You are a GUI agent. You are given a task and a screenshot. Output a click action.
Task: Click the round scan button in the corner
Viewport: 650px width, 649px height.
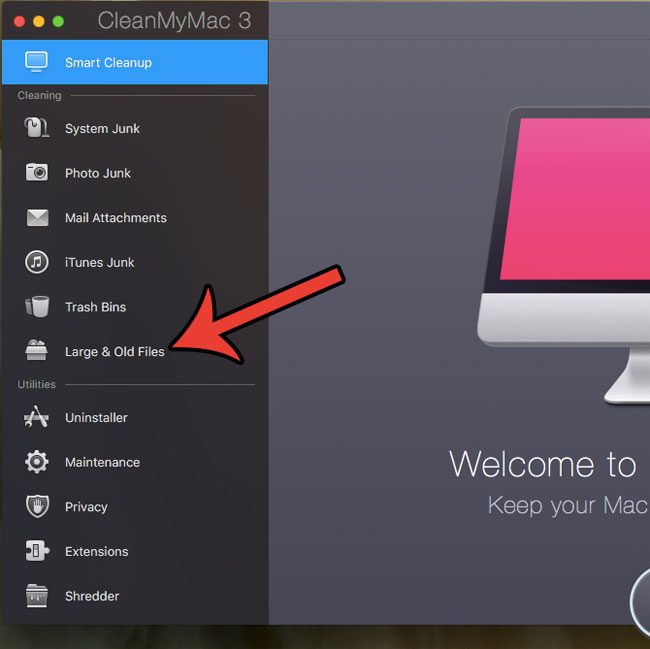(x=640, y=602)
